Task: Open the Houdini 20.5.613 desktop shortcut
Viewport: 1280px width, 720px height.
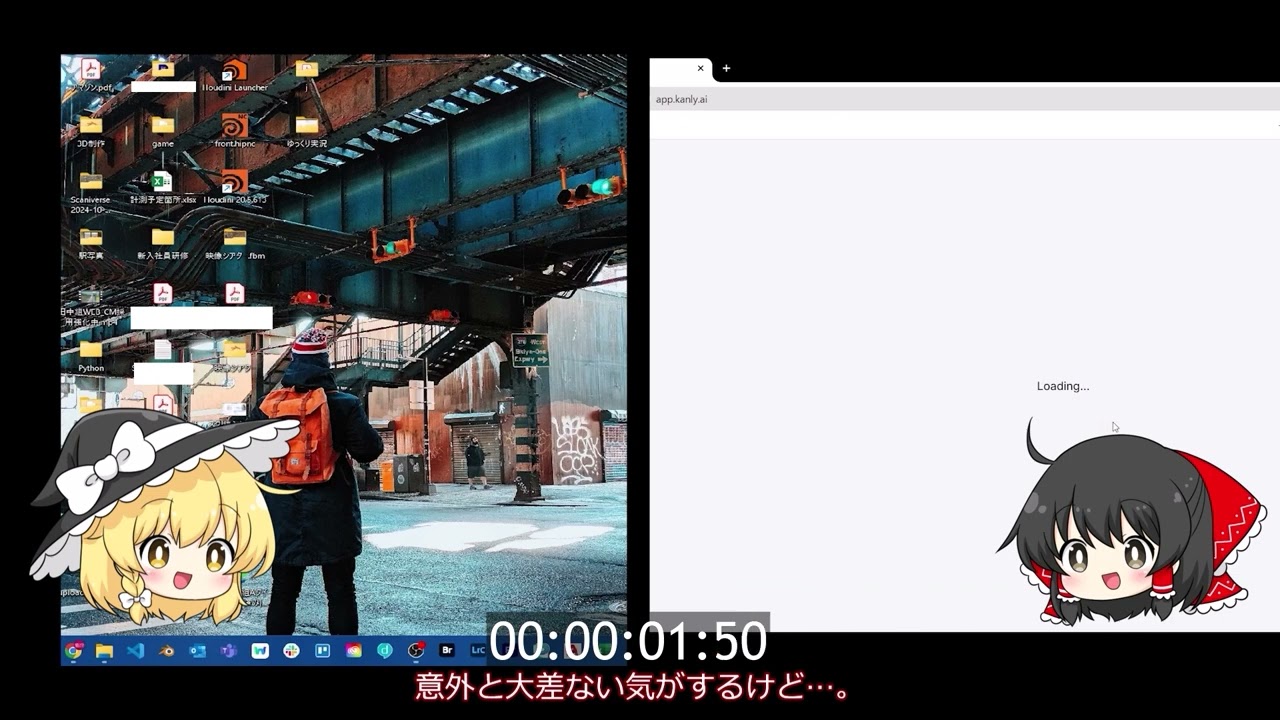Action: pos(235,187)
